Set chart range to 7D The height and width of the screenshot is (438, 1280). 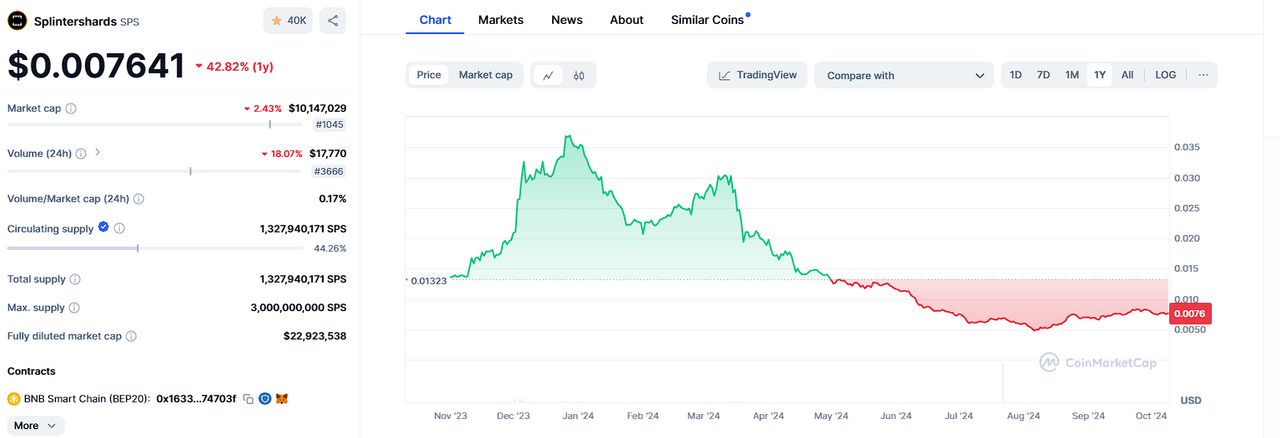point(1043,75)
